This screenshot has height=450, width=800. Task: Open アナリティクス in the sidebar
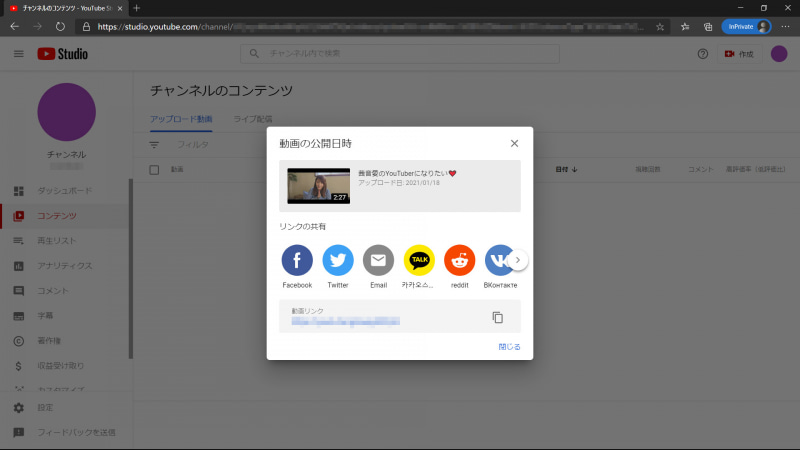[x=64, y=266]
